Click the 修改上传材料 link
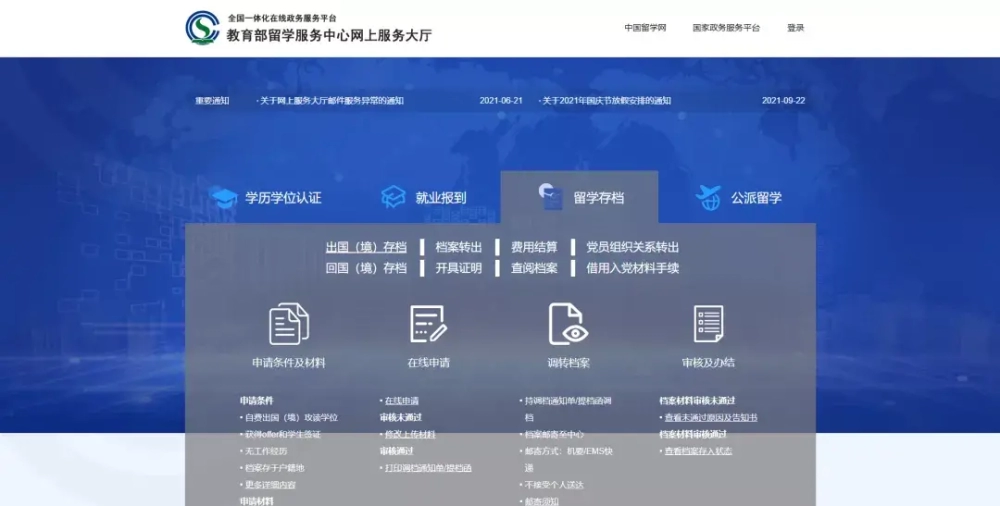 (x=410, y=435)
